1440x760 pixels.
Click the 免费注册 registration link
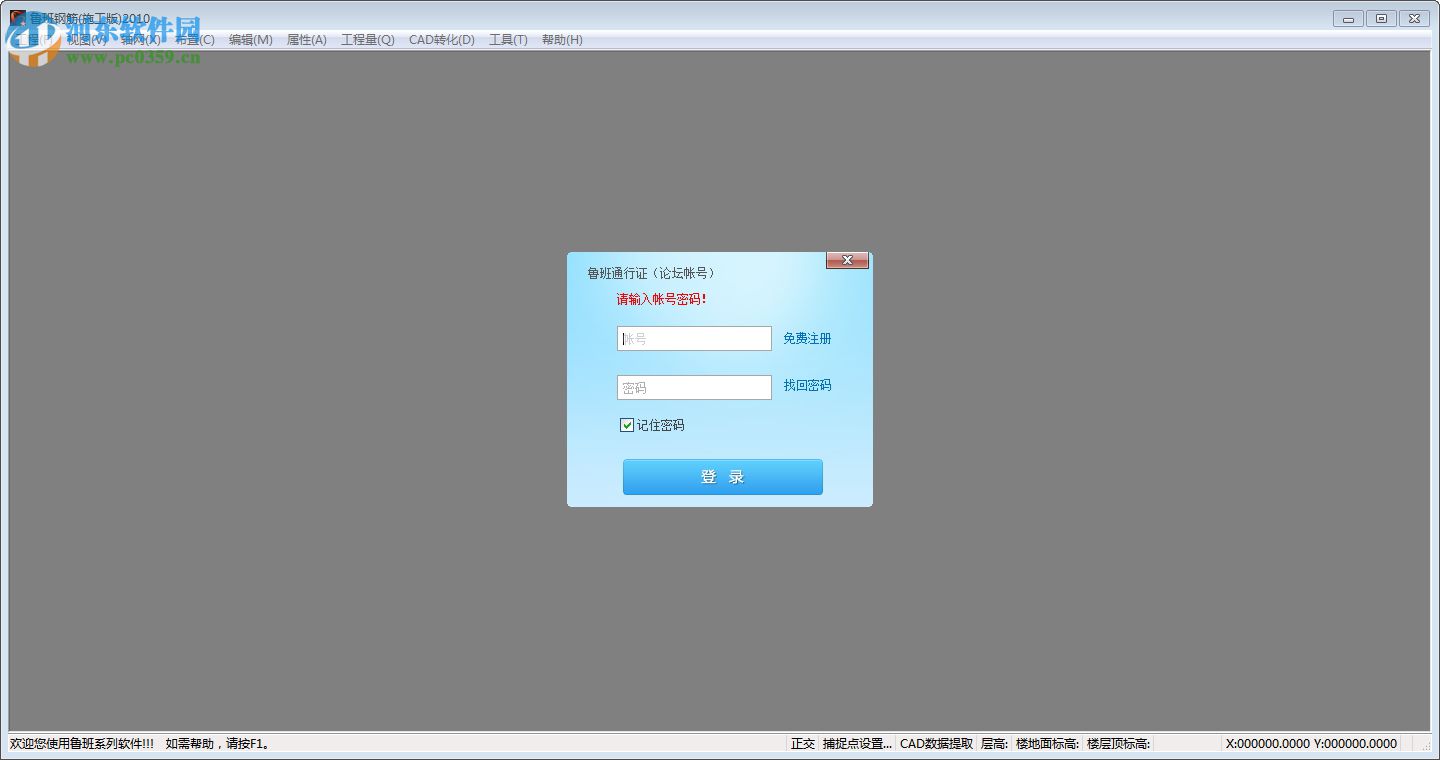(x=806, y=338)
